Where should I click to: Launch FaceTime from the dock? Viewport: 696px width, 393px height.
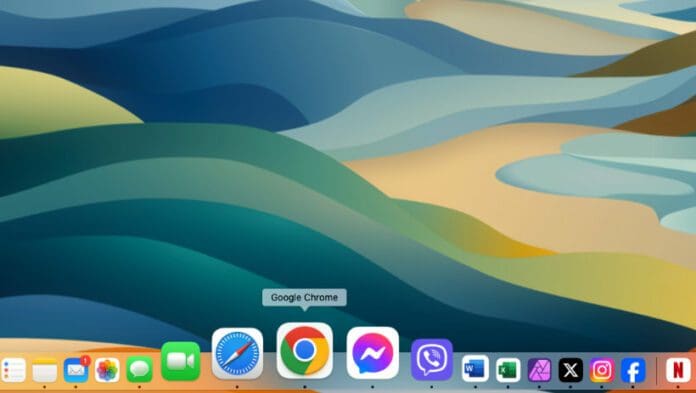tap(181, 361)
